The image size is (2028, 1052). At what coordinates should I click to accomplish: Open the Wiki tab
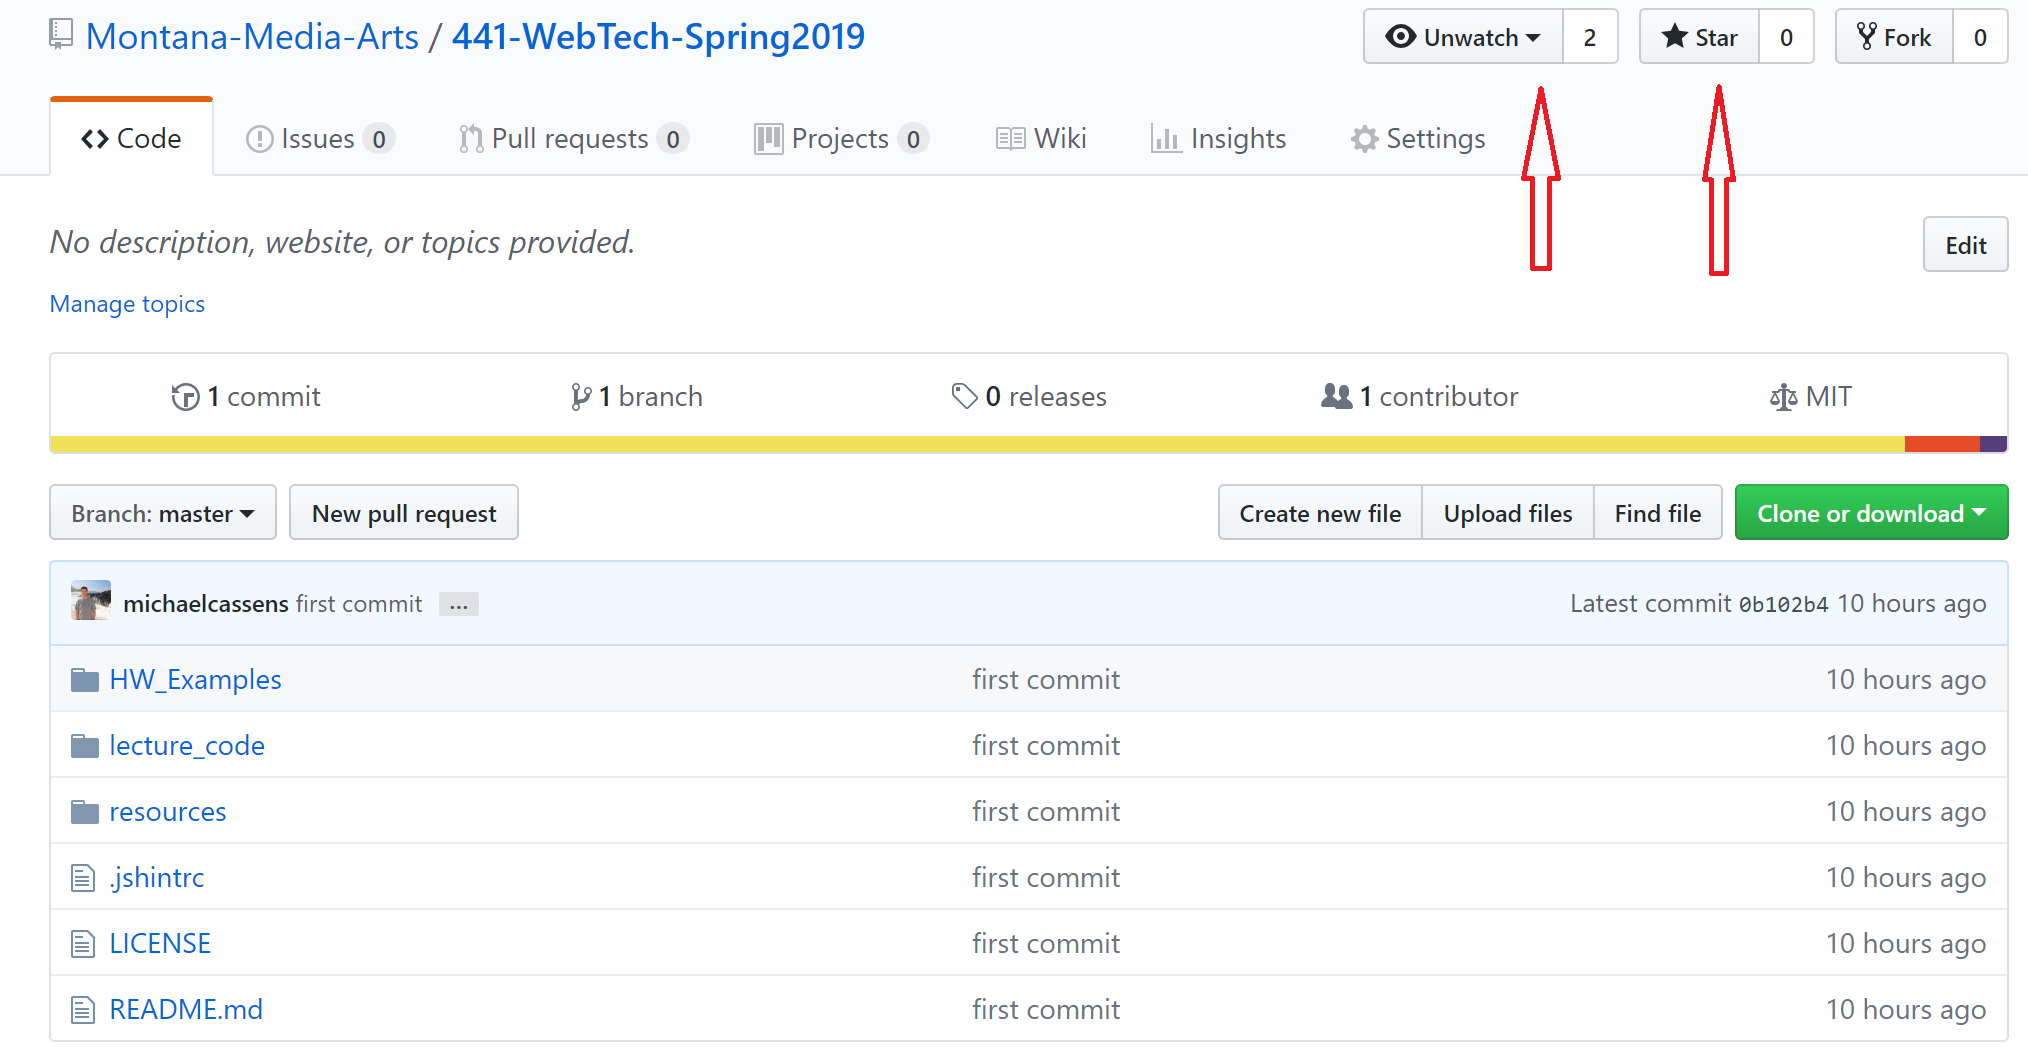(x=1041, y=138)
